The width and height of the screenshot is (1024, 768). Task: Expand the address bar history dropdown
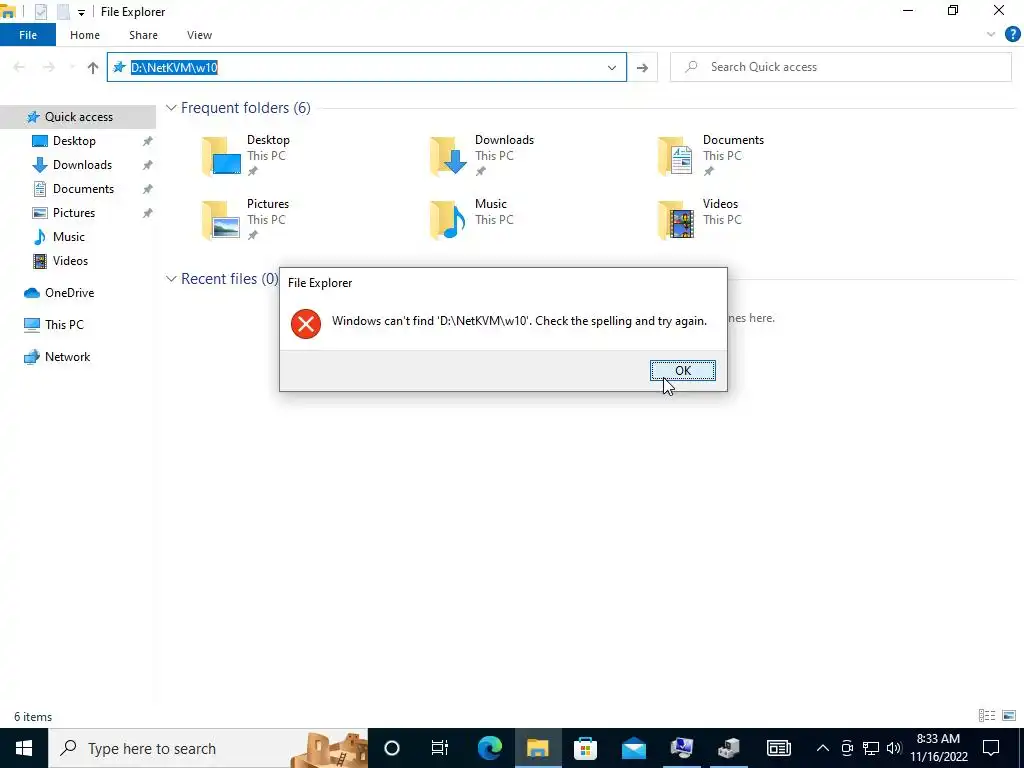[612, 67]
